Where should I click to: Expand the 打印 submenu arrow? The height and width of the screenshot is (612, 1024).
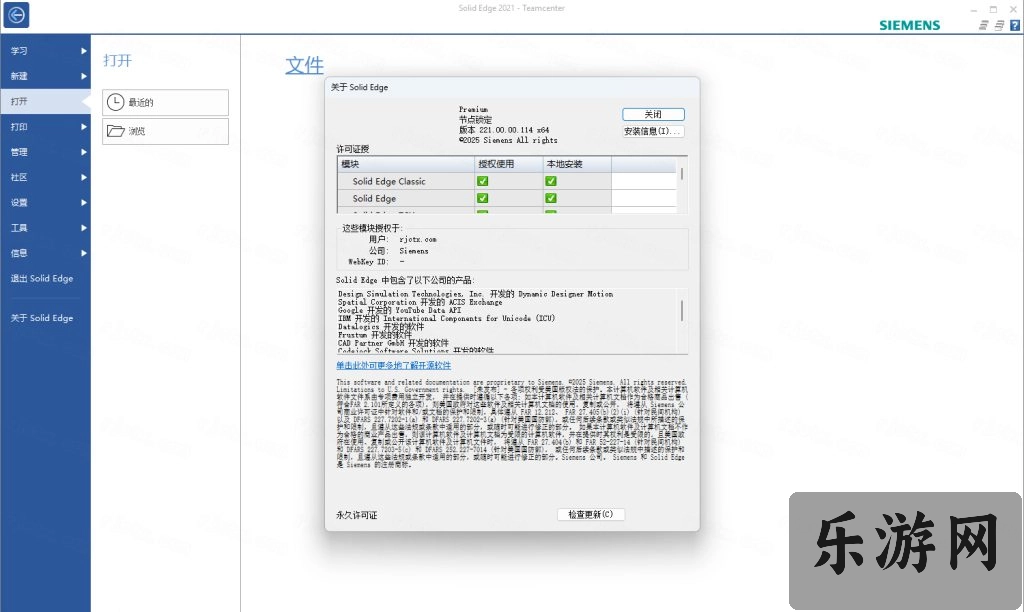[x=84, y=127]
